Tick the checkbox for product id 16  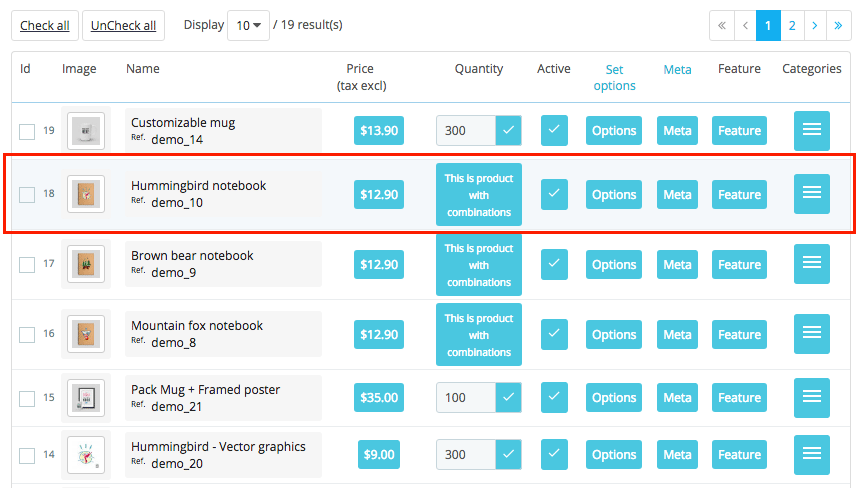point(27,334)
